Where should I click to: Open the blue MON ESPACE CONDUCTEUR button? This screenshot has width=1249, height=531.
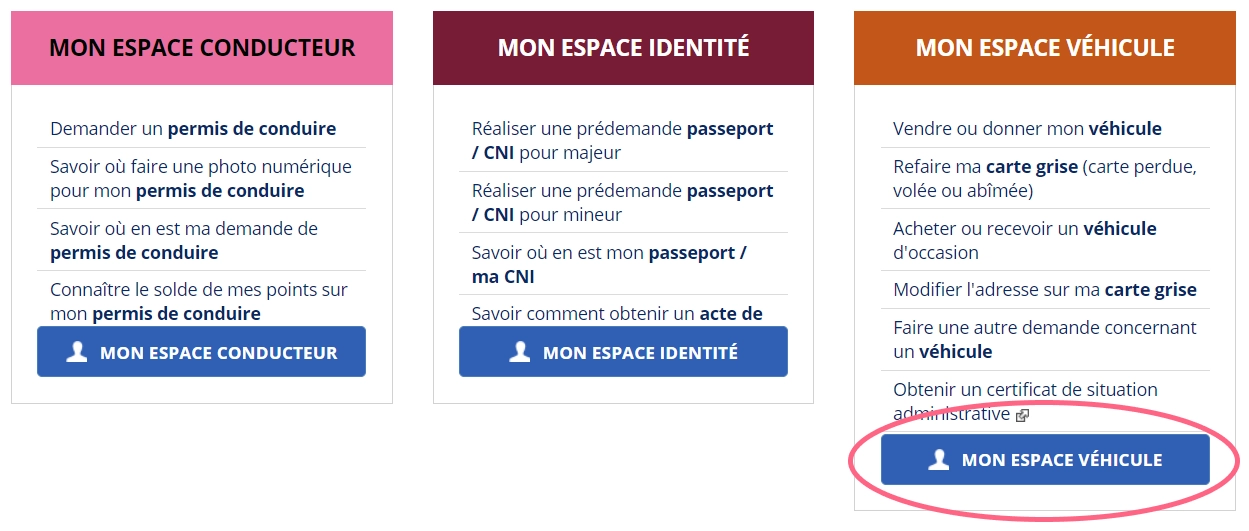(201, 352)
